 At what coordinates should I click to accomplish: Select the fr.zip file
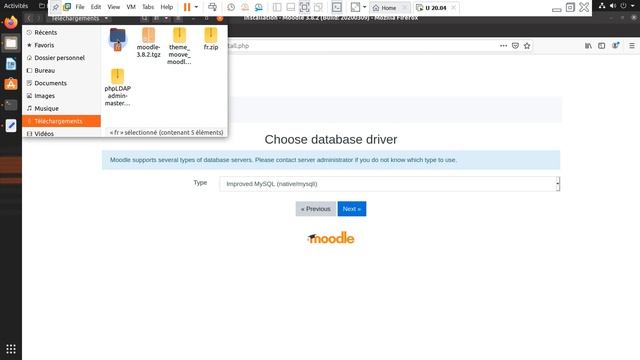211,39
